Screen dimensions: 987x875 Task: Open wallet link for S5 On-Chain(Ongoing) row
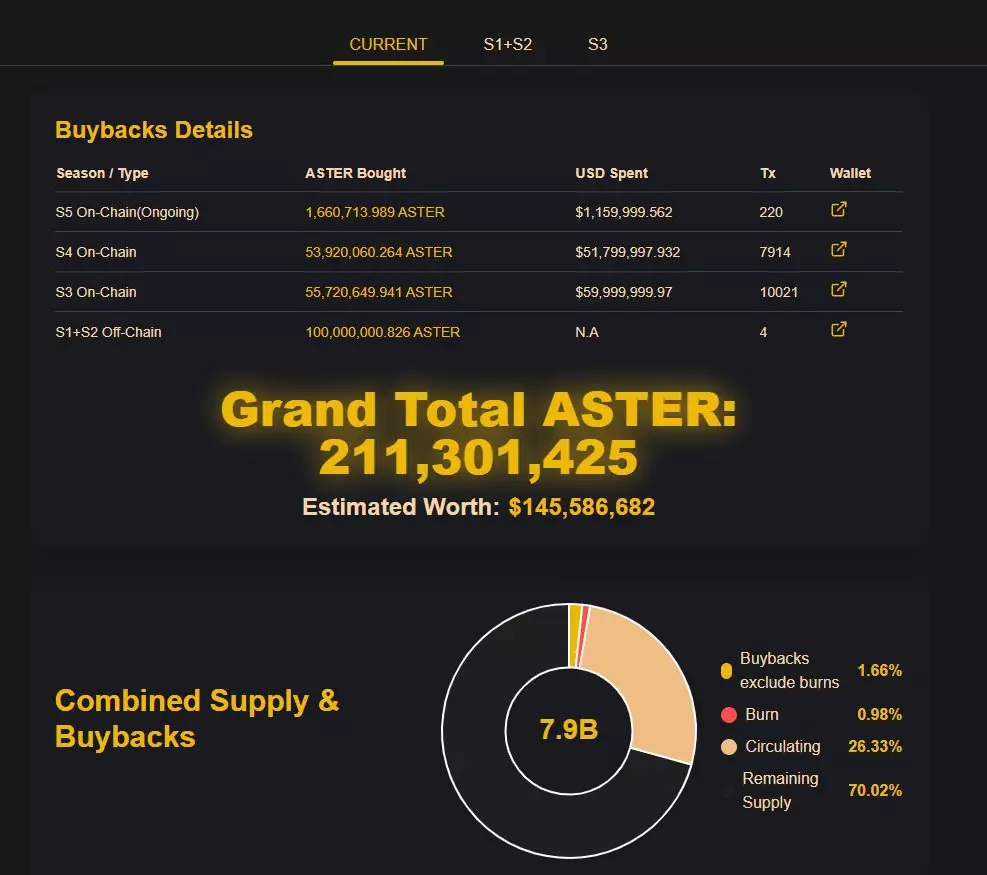[839, 210]
